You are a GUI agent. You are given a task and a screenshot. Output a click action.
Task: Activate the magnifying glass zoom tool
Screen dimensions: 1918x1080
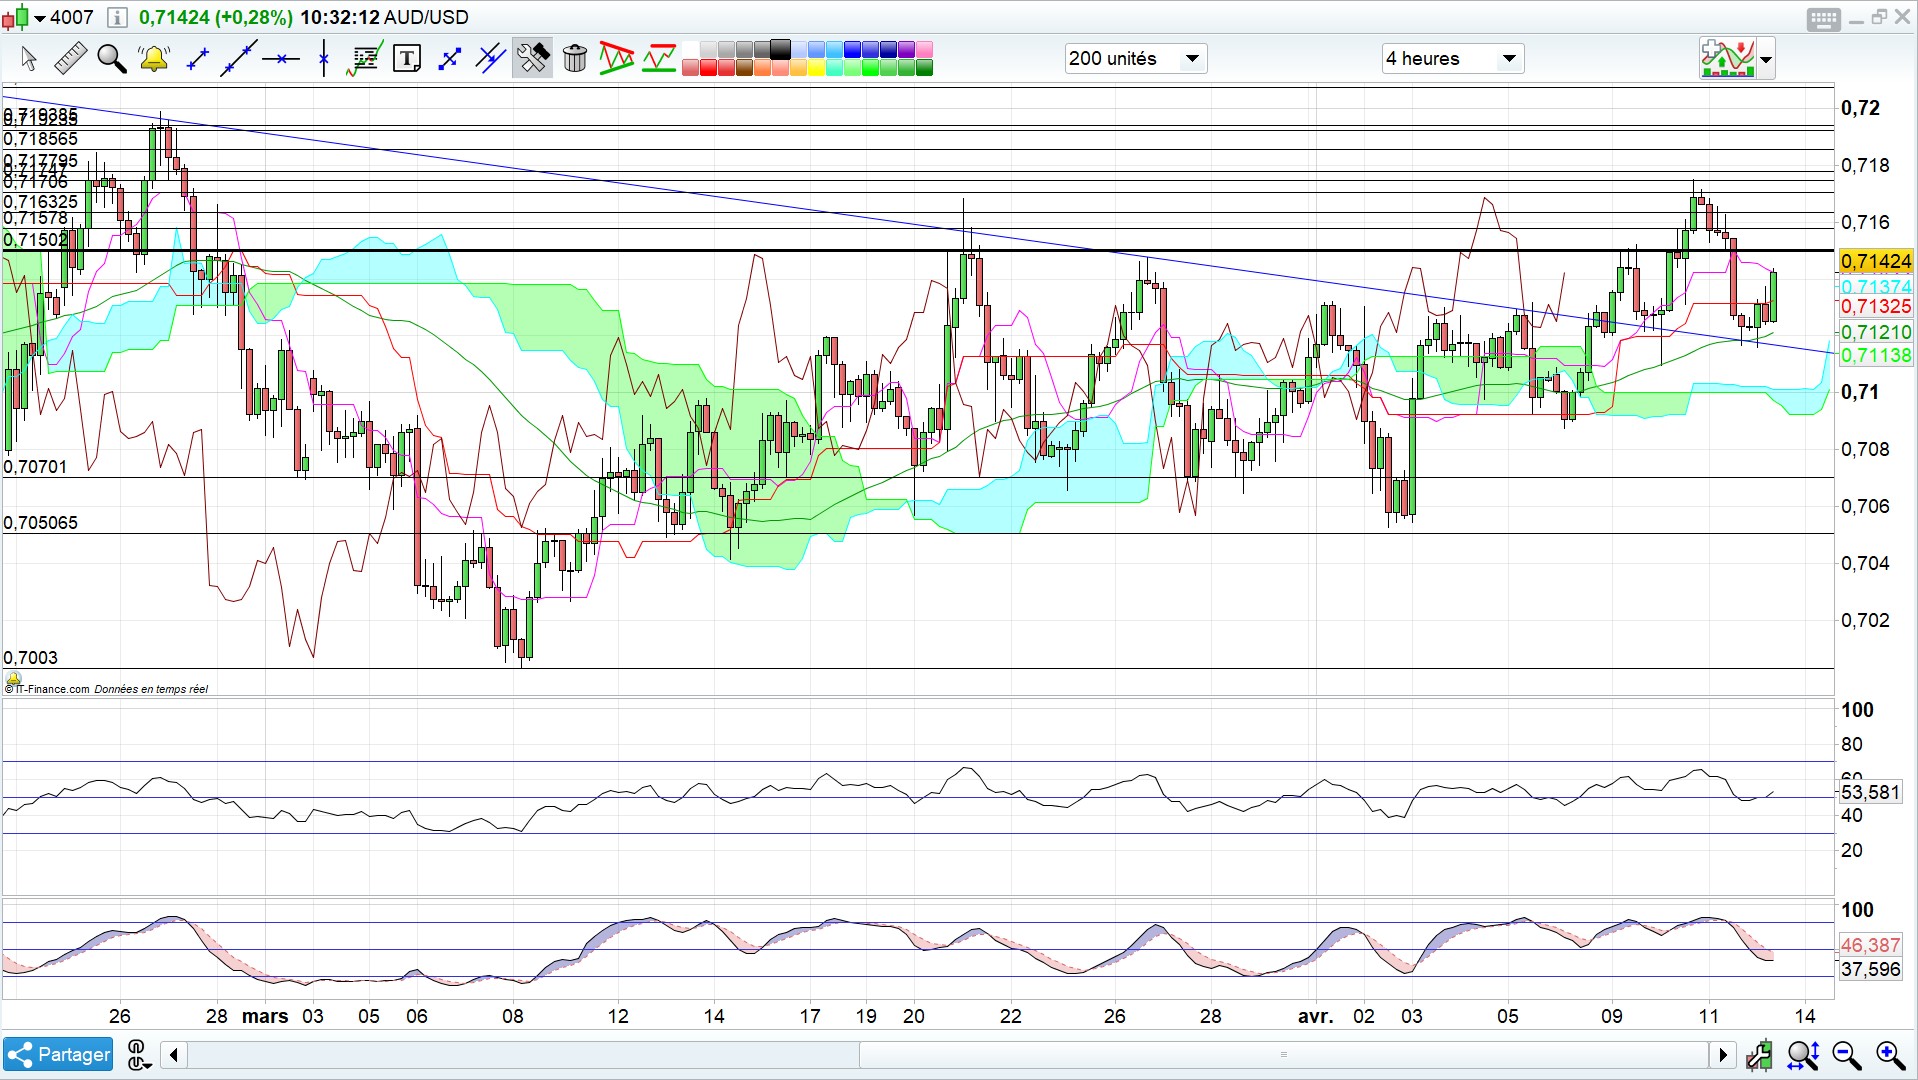click(111, 59)
